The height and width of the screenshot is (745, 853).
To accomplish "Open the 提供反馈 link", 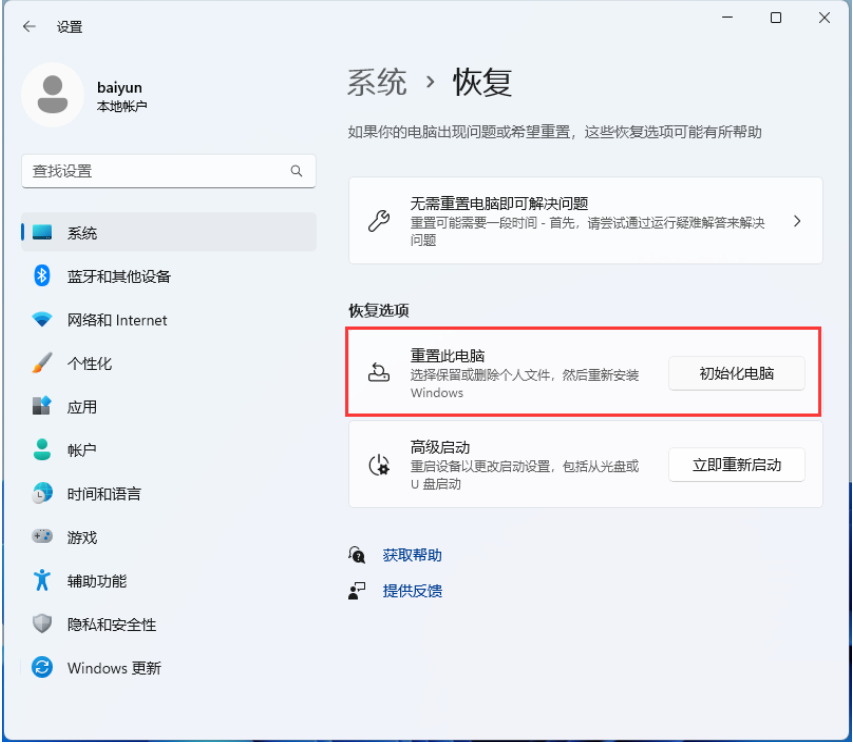I will point(412,590).
